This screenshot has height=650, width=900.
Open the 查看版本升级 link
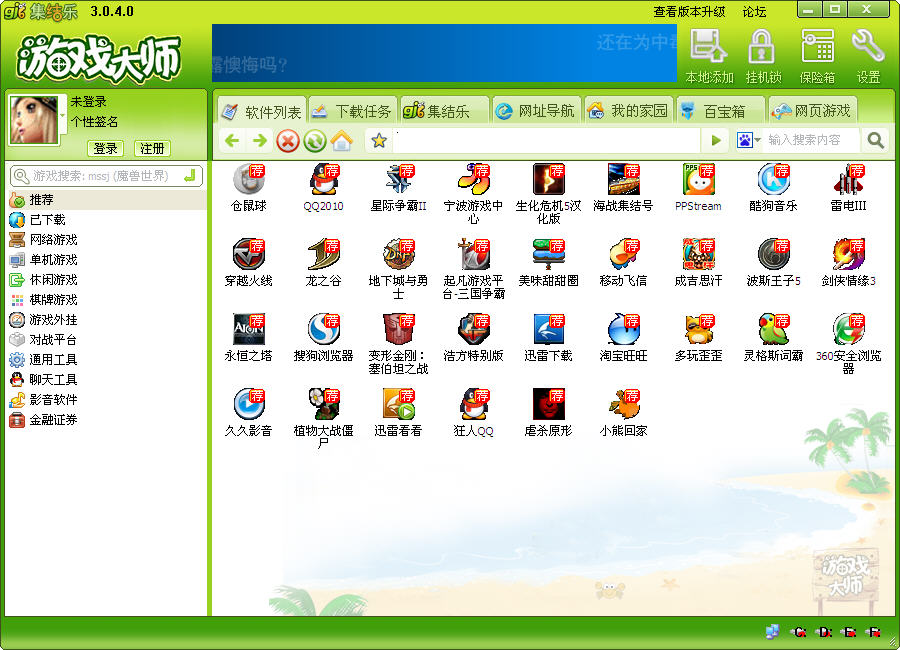[689, 11]
